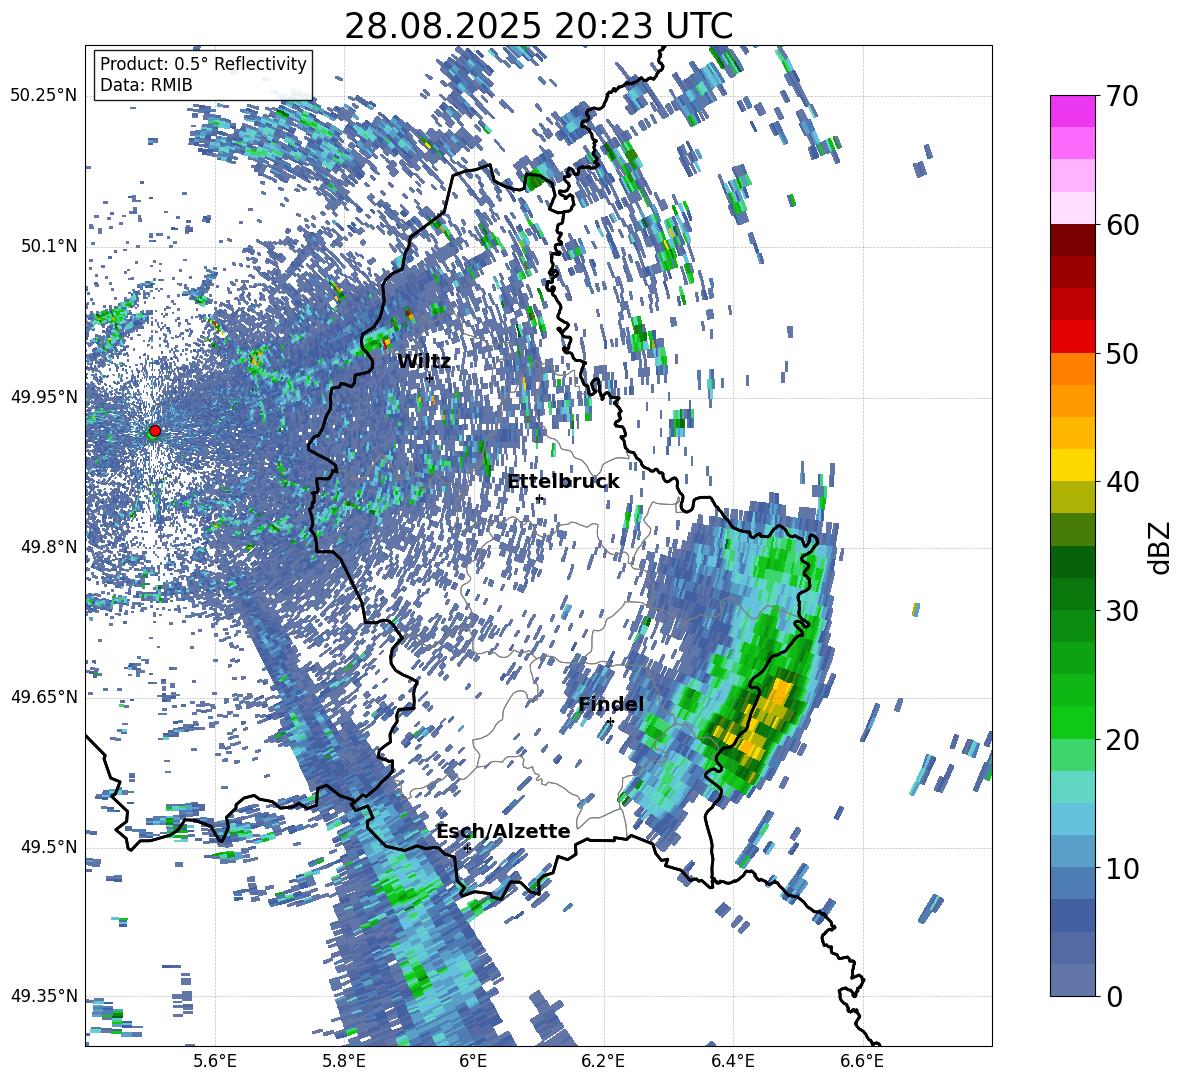Image resolution: width=1184 pixels, height=1081 pixels.
Task: Click the 5.6°E longitude label
Action: pos(215,1061)
